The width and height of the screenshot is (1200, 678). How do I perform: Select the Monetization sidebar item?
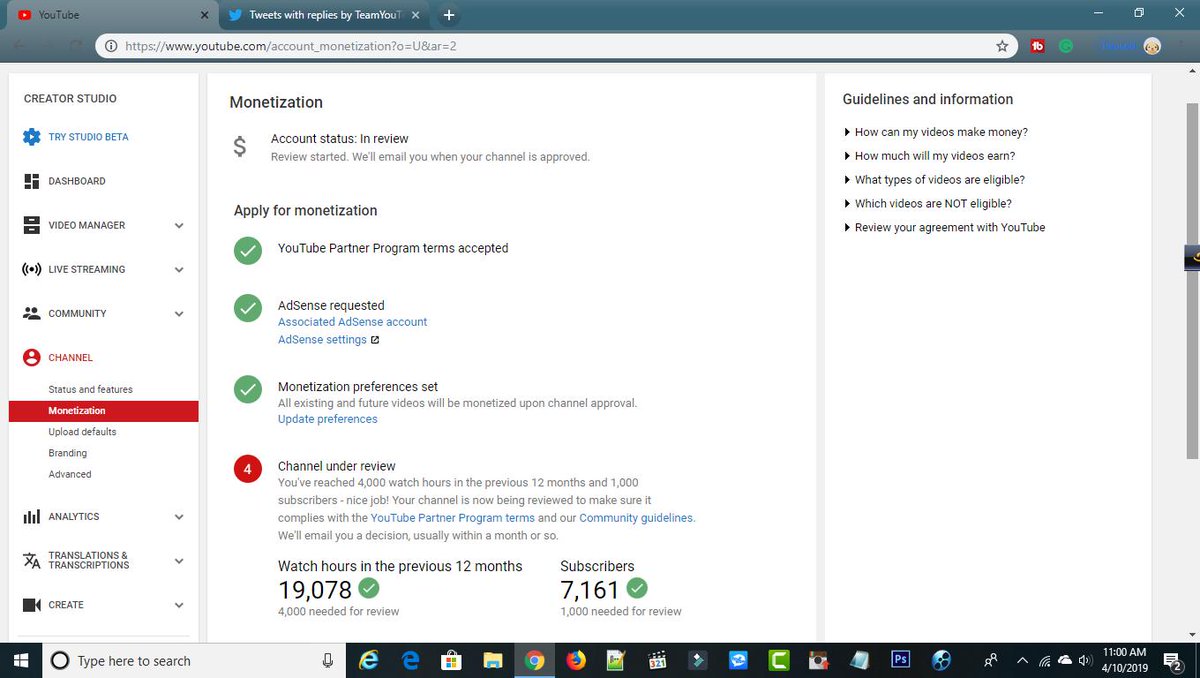coord(104,411)
